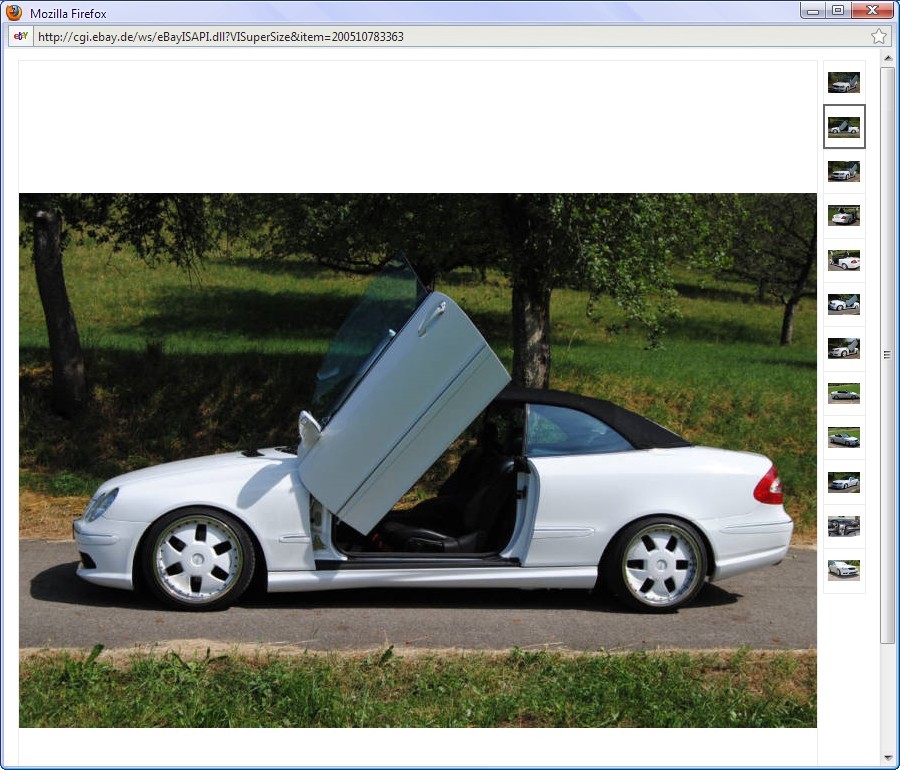
Task: Select the sixth thumbnail in the strip
Action: tap(843, 304)
